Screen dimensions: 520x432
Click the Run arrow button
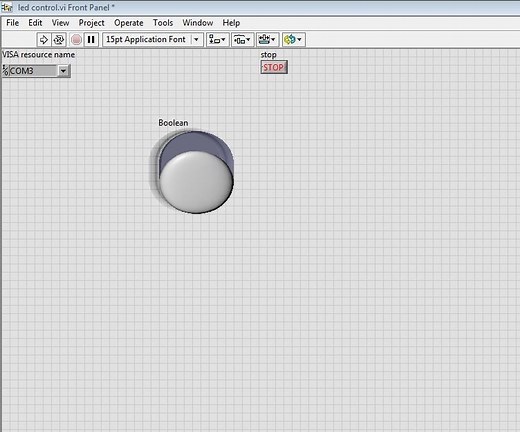click(x=44, y=40)
